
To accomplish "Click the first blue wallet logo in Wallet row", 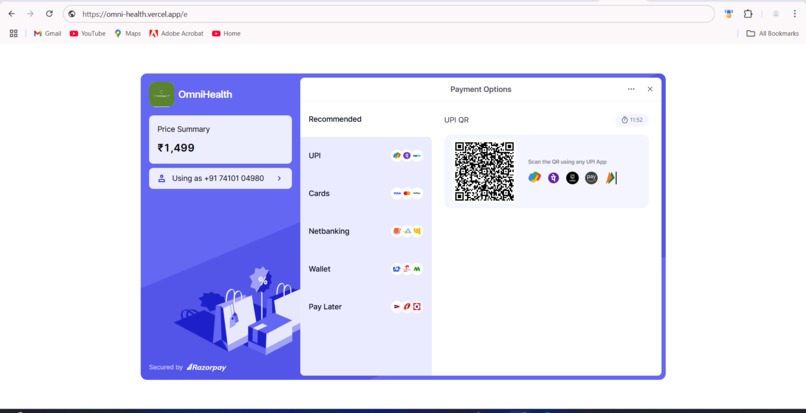I will tap(397, 268).
